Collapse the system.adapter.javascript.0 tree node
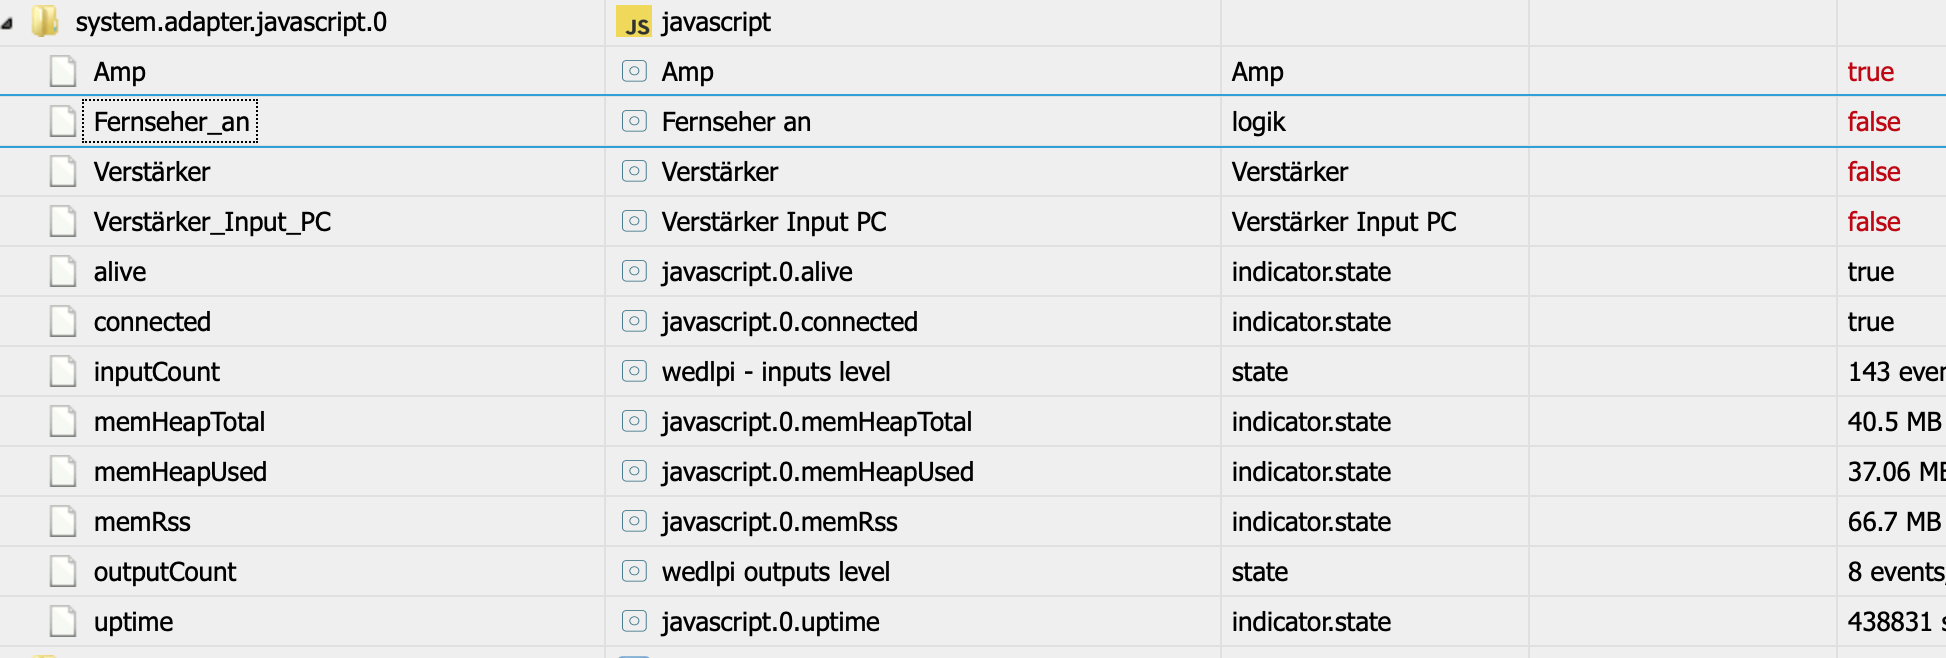Viewport: 1946px width, 658px height. point(8,23)
